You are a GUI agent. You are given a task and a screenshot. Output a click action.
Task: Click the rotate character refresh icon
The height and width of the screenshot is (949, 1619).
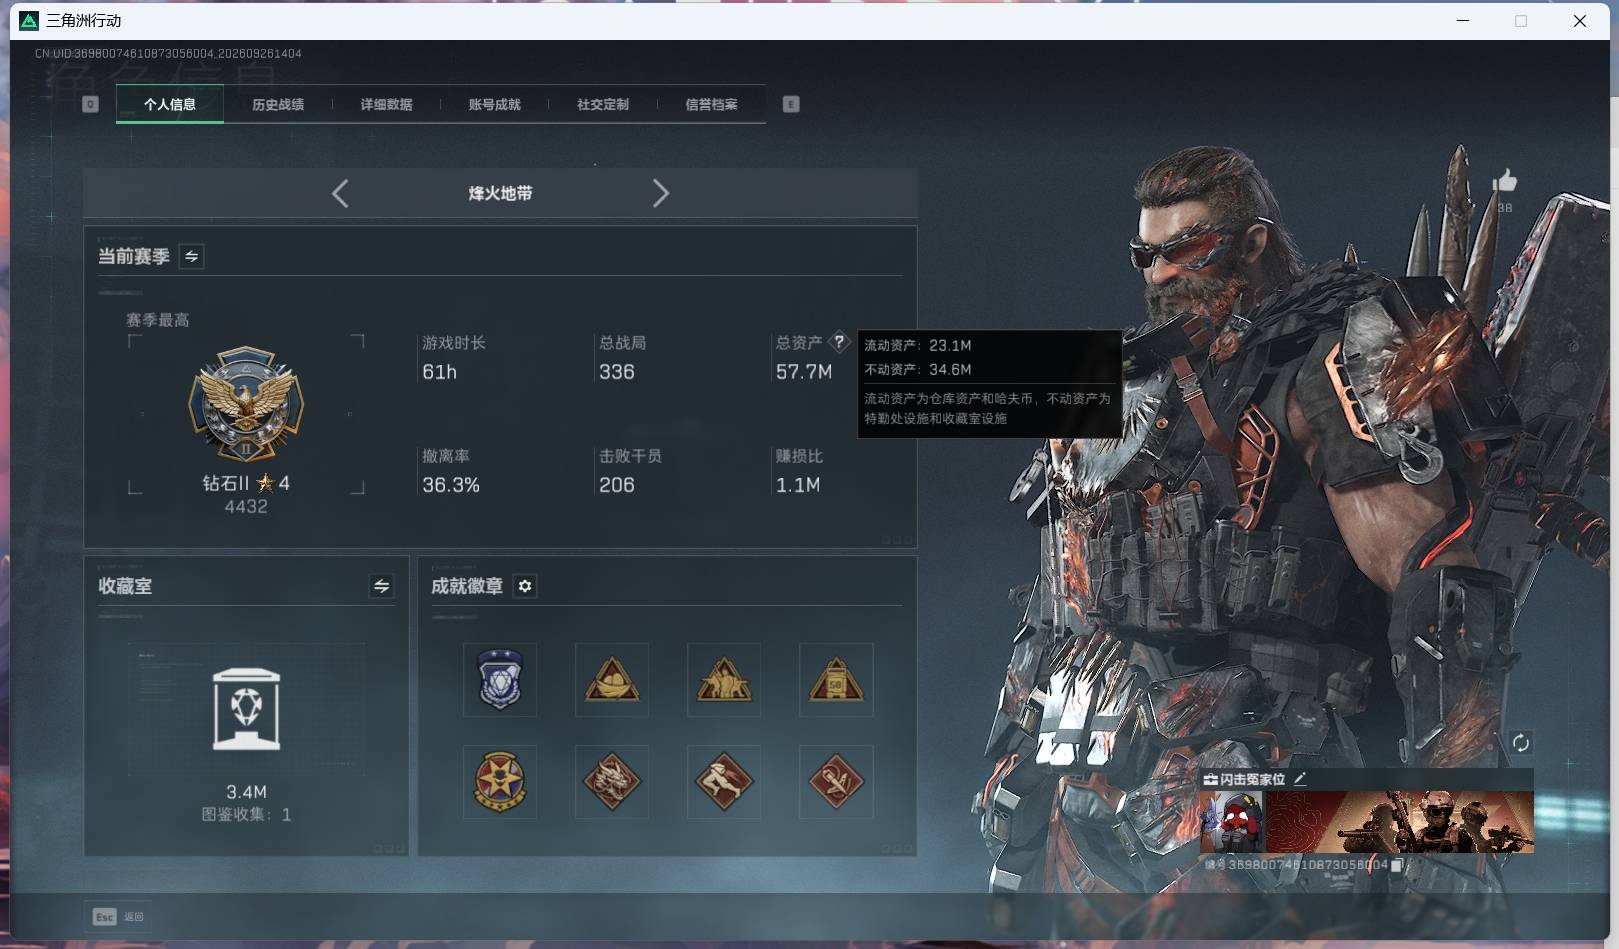(x=1521, y=742)
